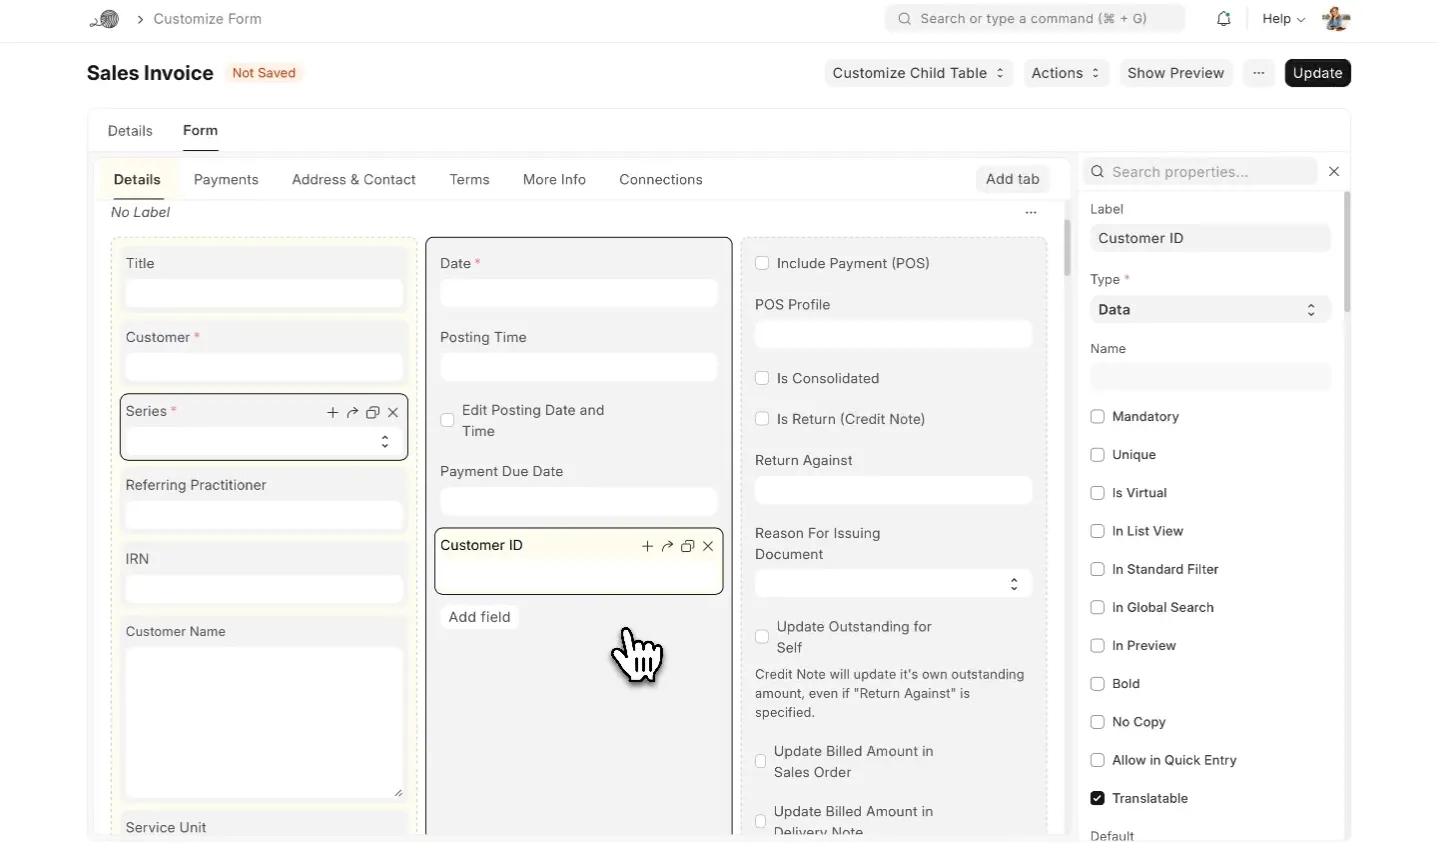This screenshot has width=1438, height=843.
Task: Switch to the Payments tab
Action: tap(226, 180)
